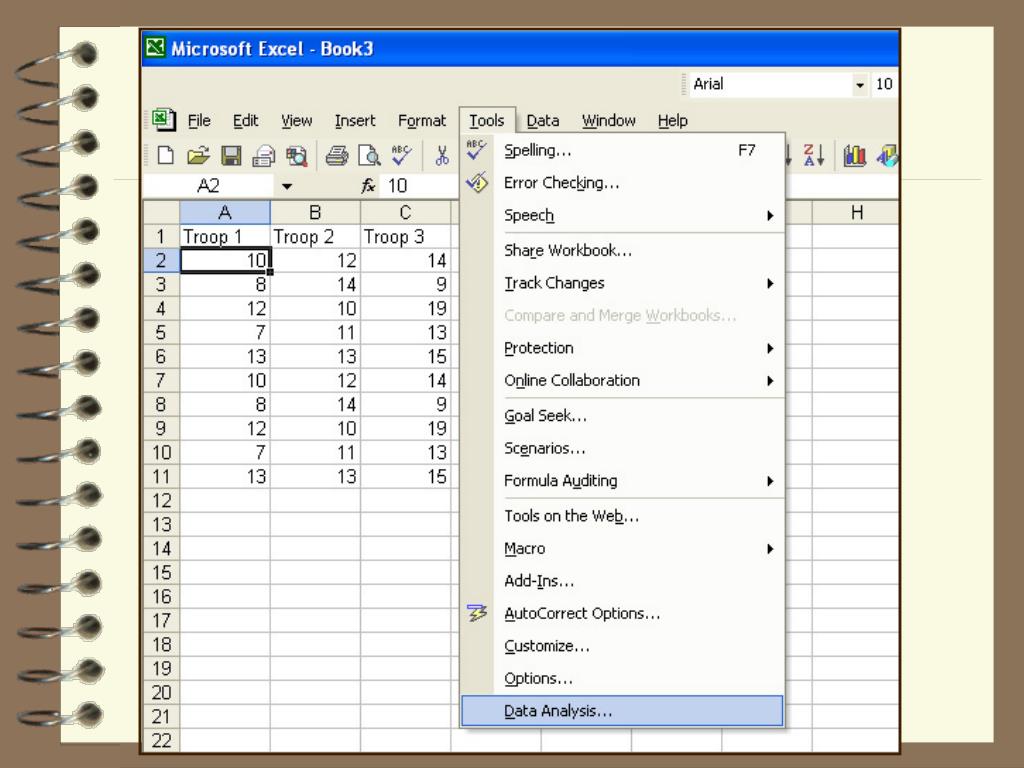Click the permission/email icon next to Save
1024x768 pixels.
click(264, 155)
